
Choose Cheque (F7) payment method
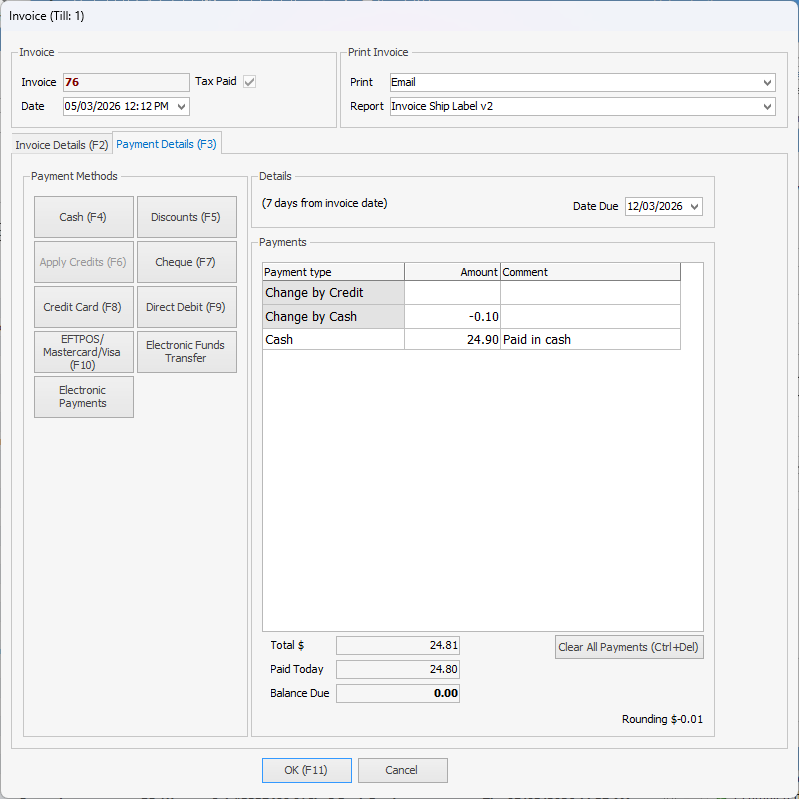187,262
